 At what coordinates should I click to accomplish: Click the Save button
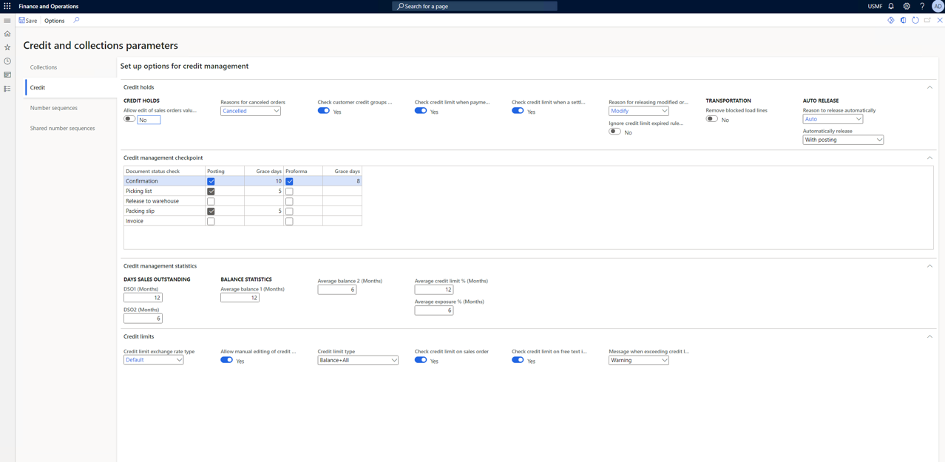point(28,20)
